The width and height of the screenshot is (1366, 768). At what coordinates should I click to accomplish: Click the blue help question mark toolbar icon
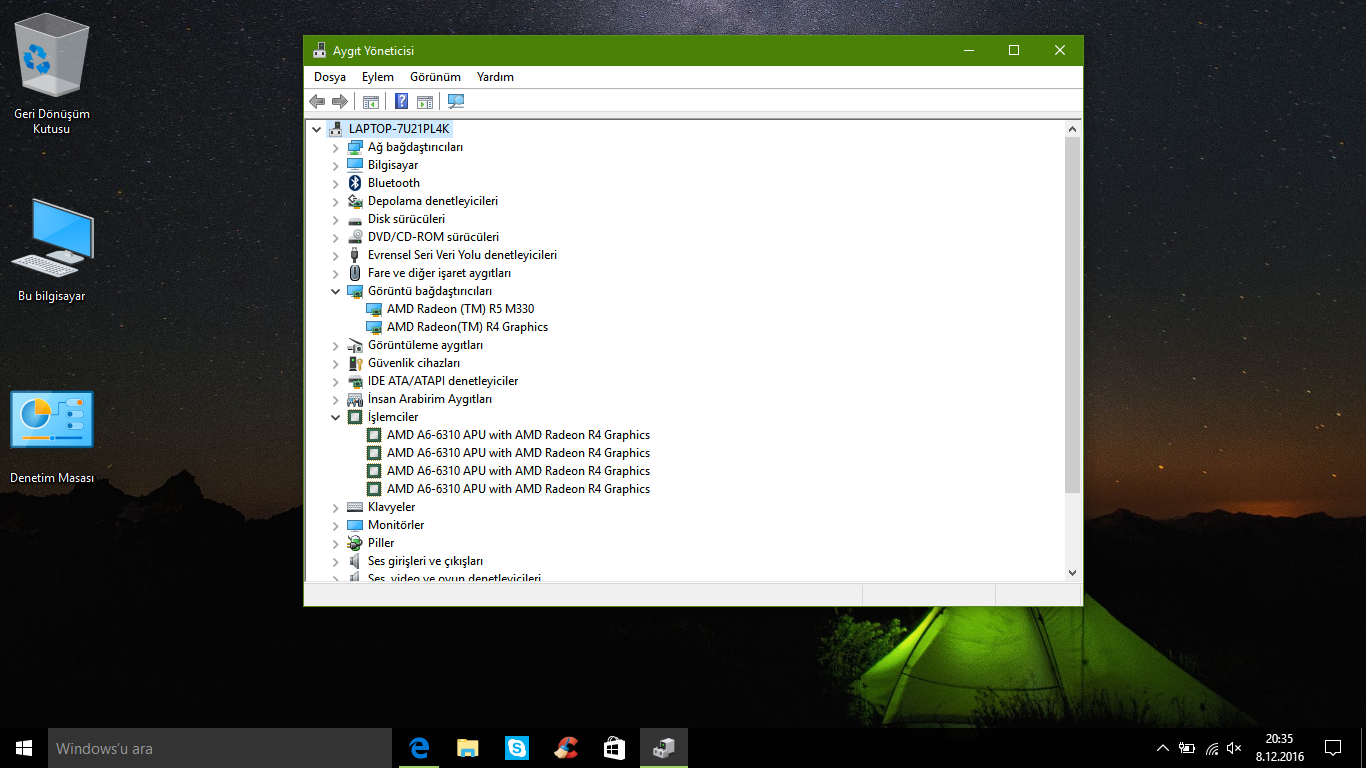click(401, 101)
